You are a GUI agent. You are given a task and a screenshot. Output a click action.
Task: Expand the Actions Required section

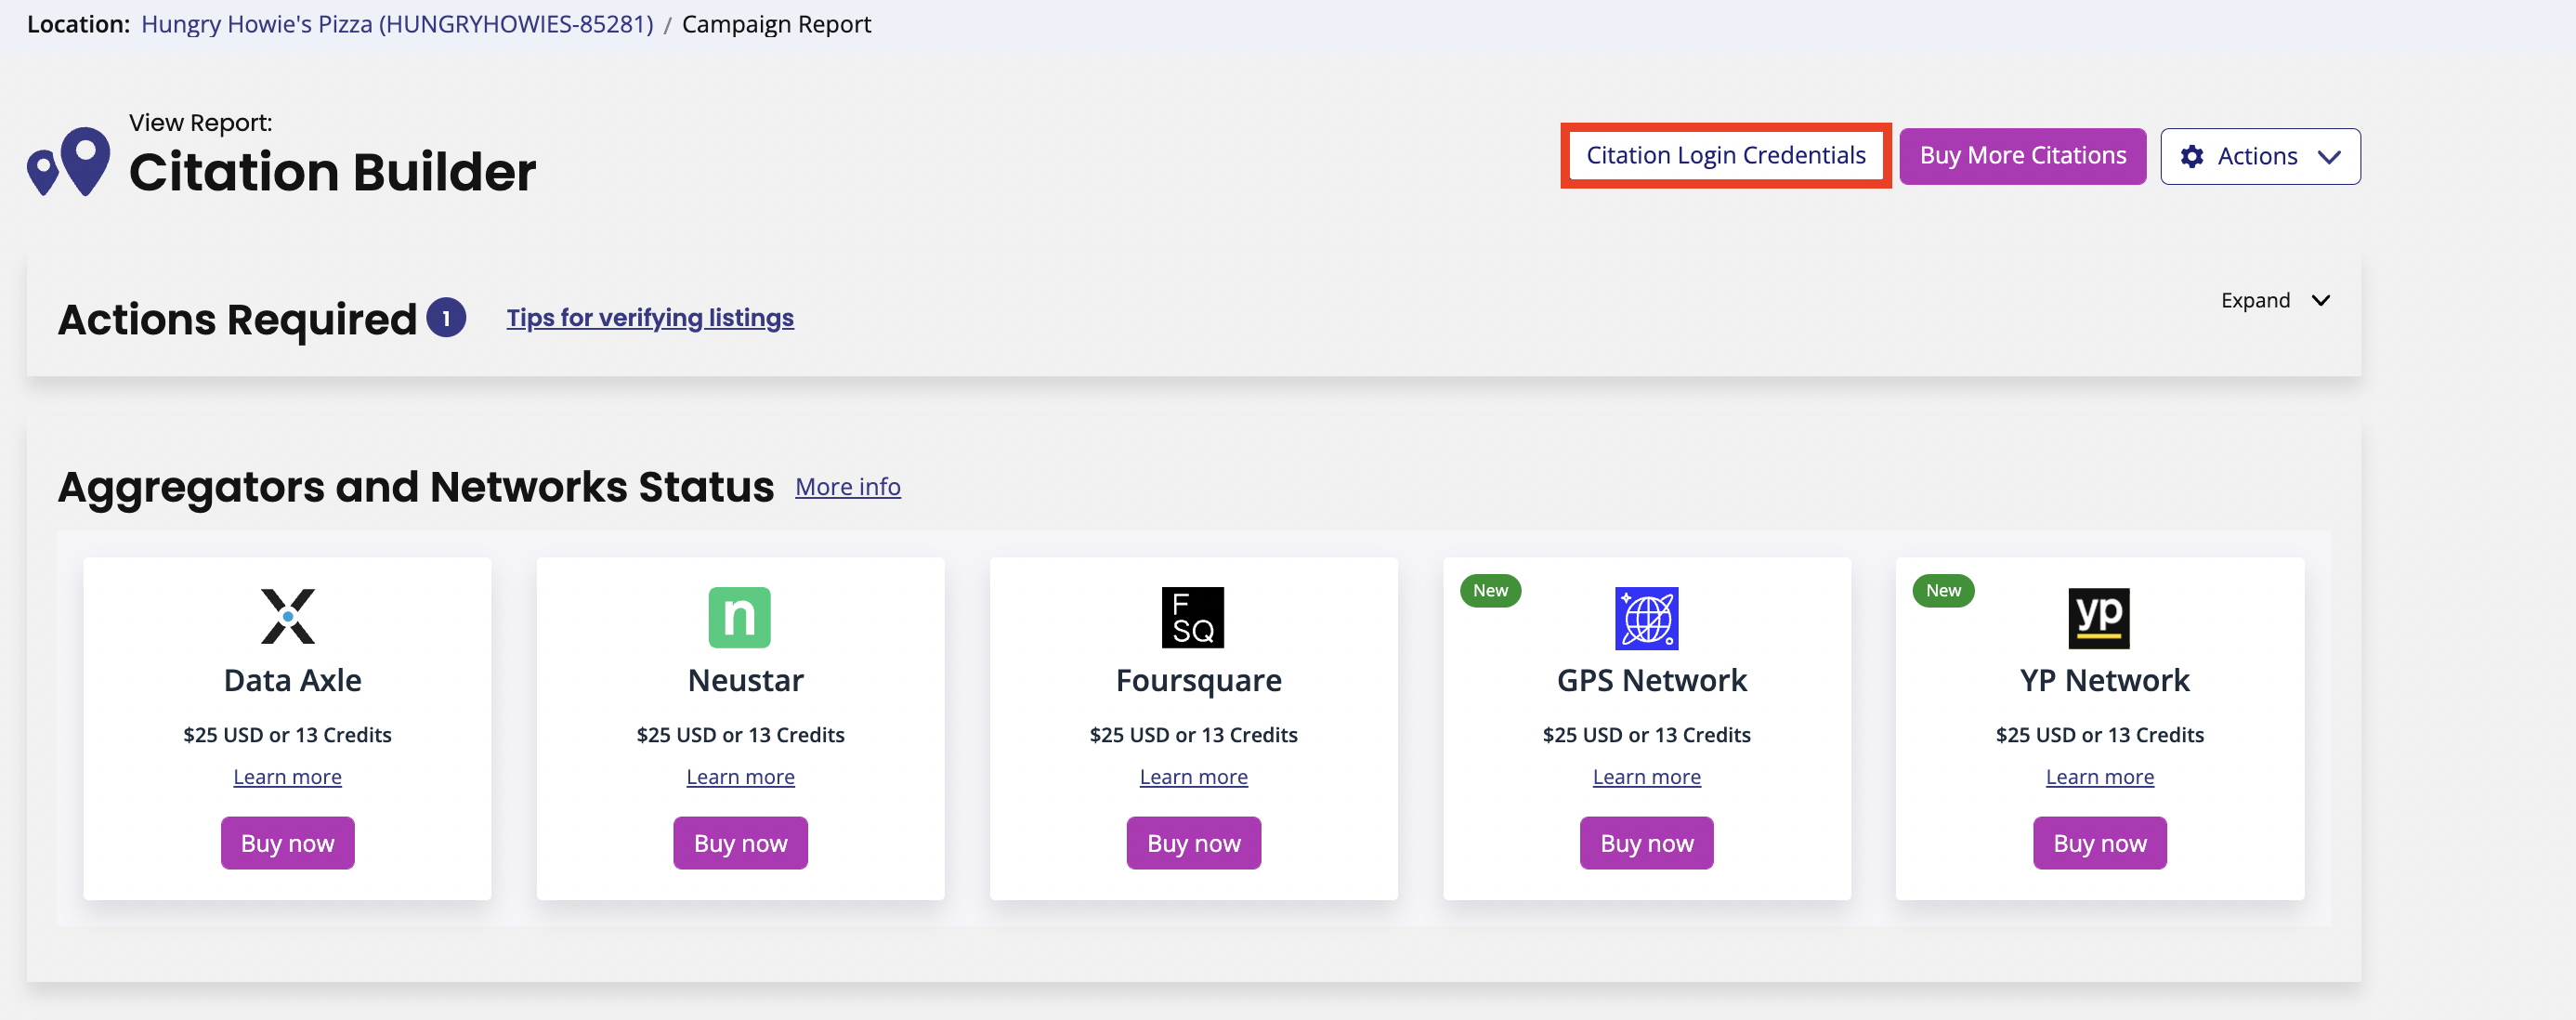[2275, 300]
